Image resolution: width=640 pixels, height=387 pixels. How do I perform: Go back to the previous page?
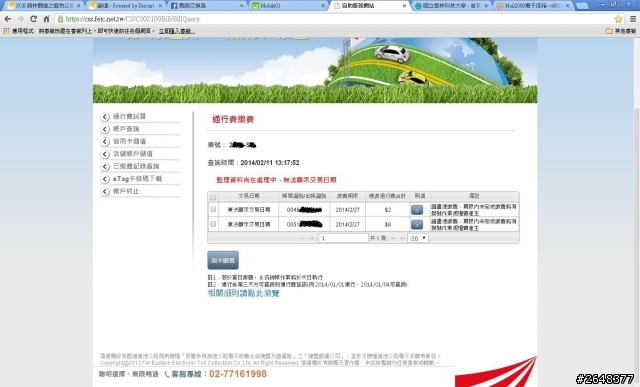(8, 19)
